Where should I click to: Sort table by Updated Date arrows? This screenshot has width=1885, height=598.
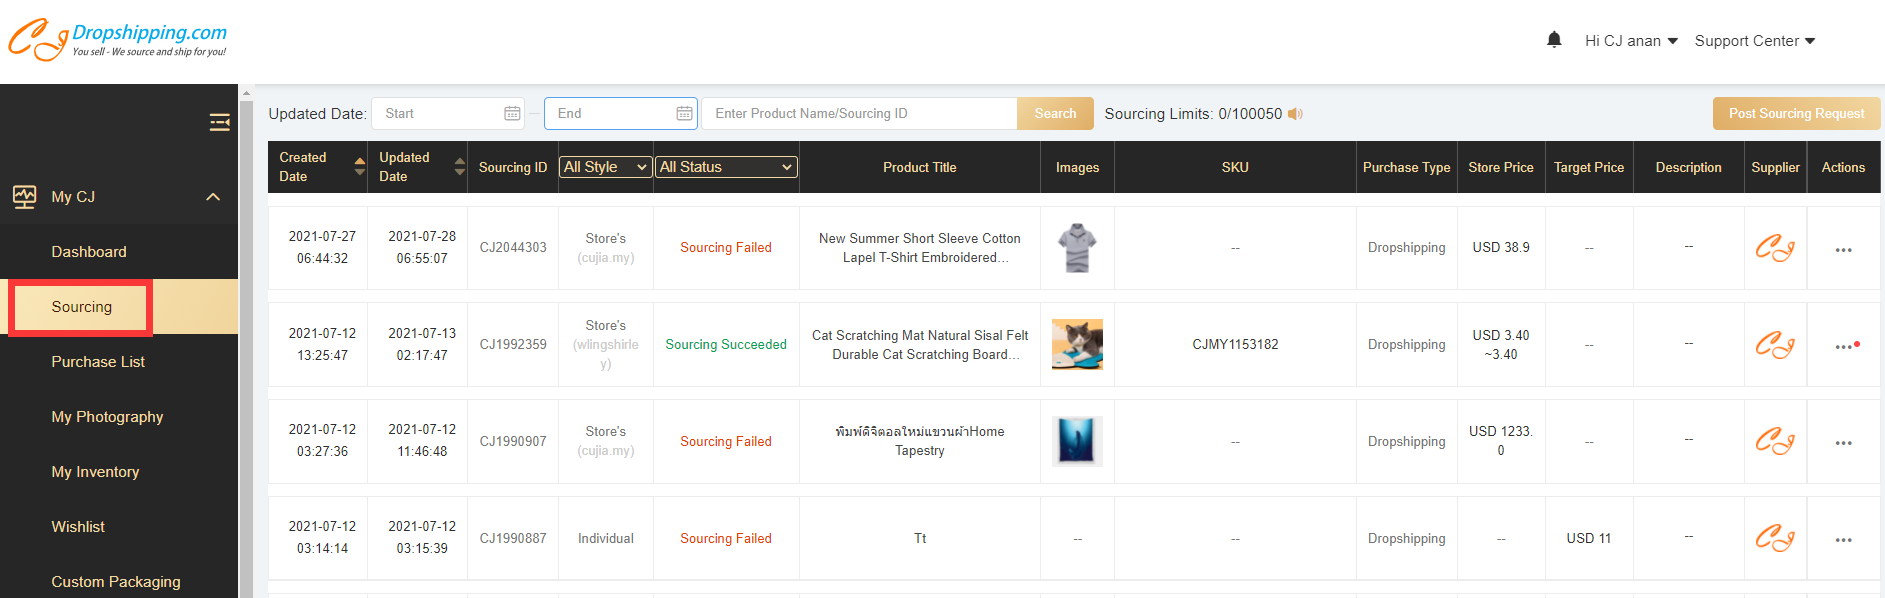pyautogui.click(x=460, y=167)
